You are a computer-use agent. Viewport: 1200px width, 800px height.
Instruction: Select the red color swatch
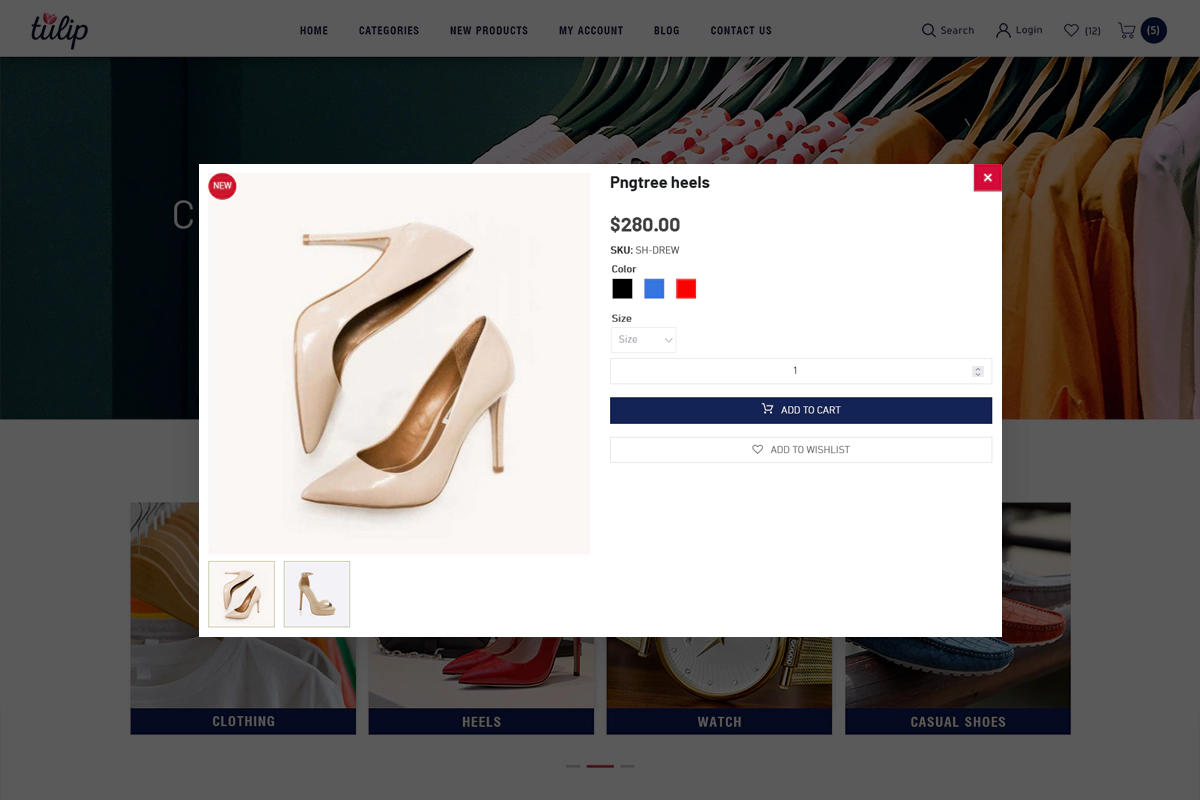tap(686, 289)
